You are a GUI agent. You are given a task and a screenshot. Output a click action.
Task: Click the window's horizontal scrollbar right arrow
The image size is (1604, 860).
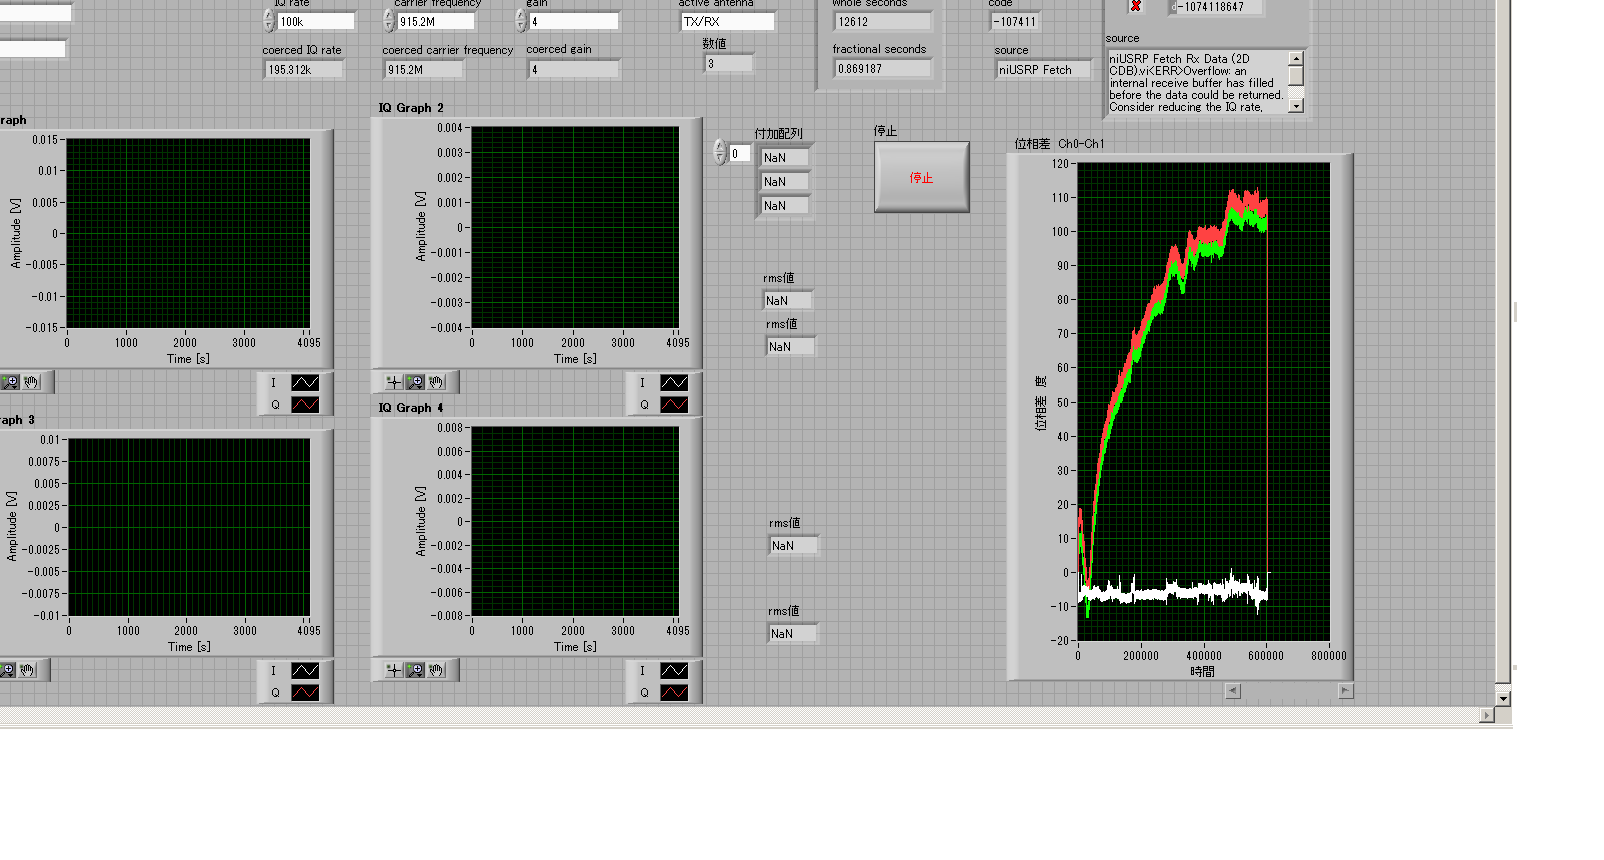[1487, 715]
